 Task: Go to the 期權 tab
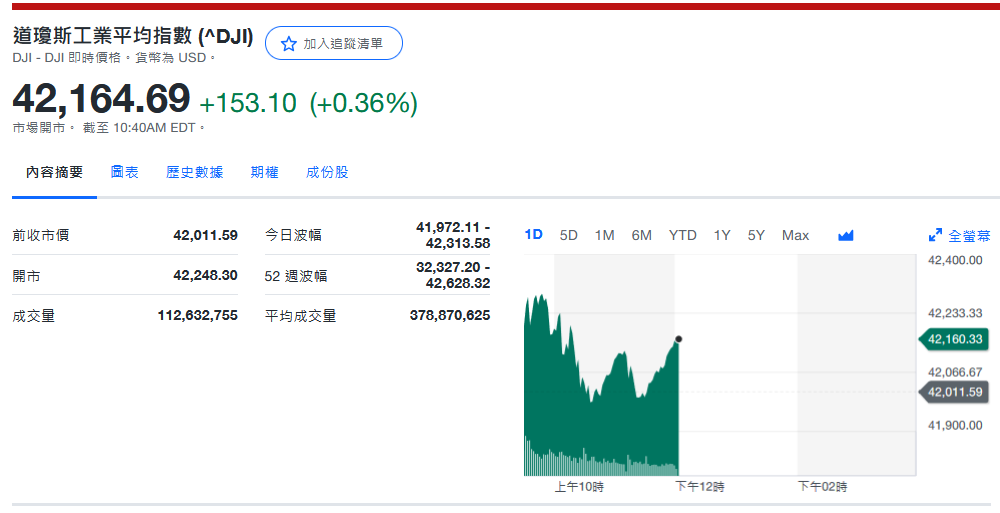coord(265,172)
